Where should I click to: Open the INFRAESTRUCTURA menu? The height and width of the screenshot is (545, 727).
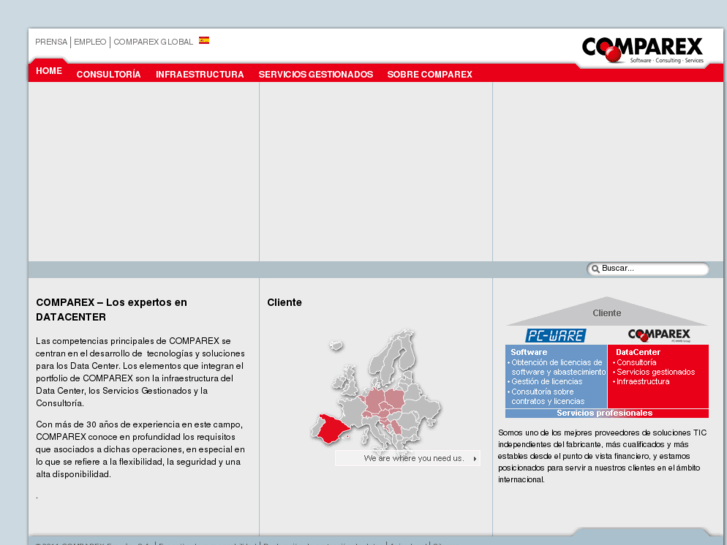pos(200,74)
